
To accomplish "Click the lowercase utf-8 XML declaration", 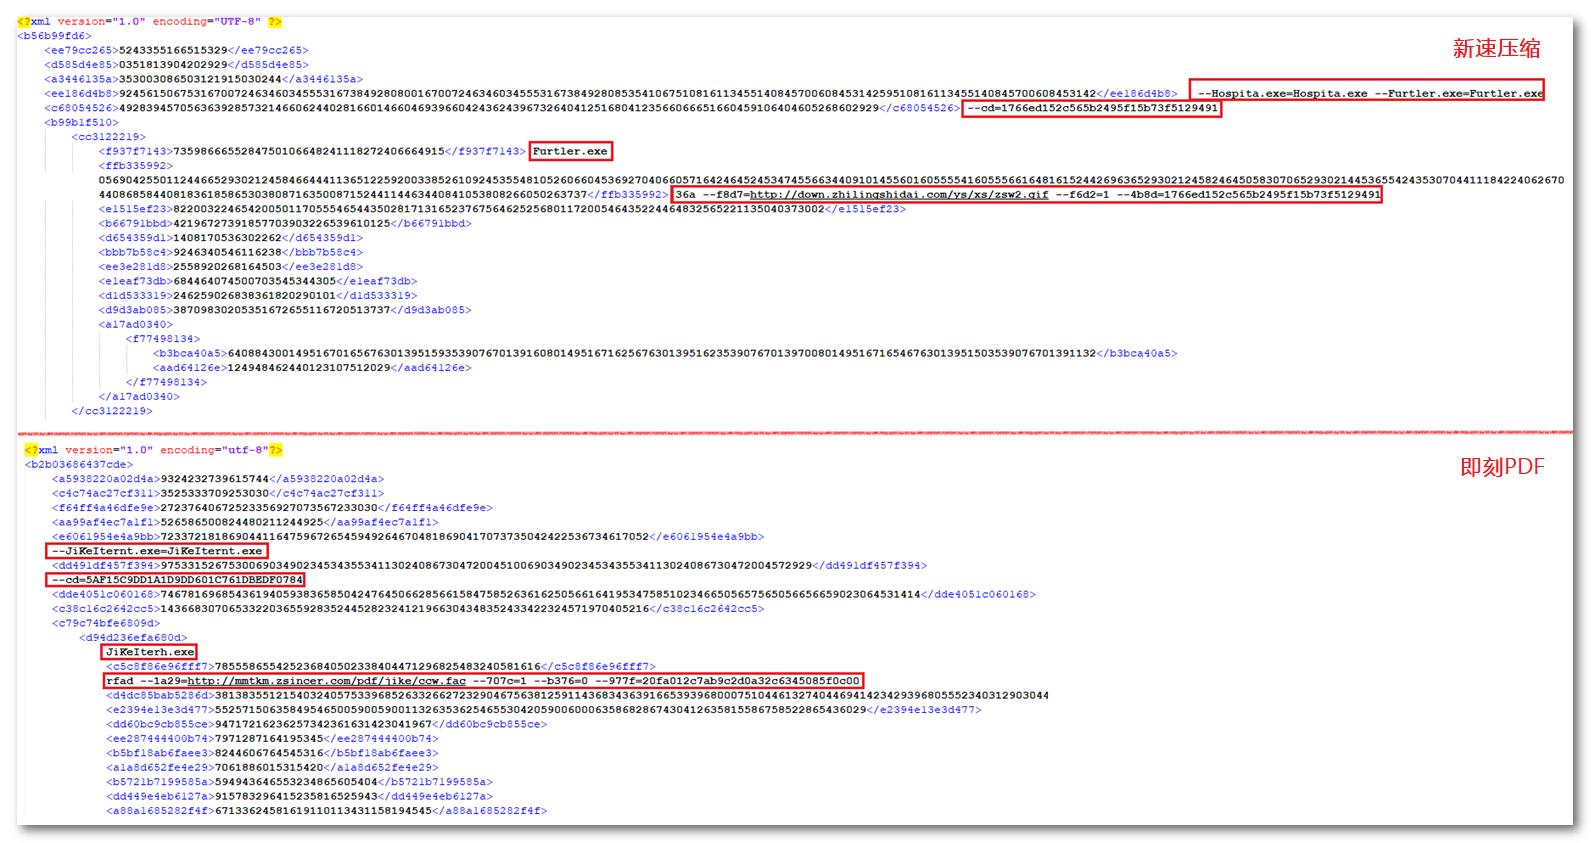I will [153, 450].
